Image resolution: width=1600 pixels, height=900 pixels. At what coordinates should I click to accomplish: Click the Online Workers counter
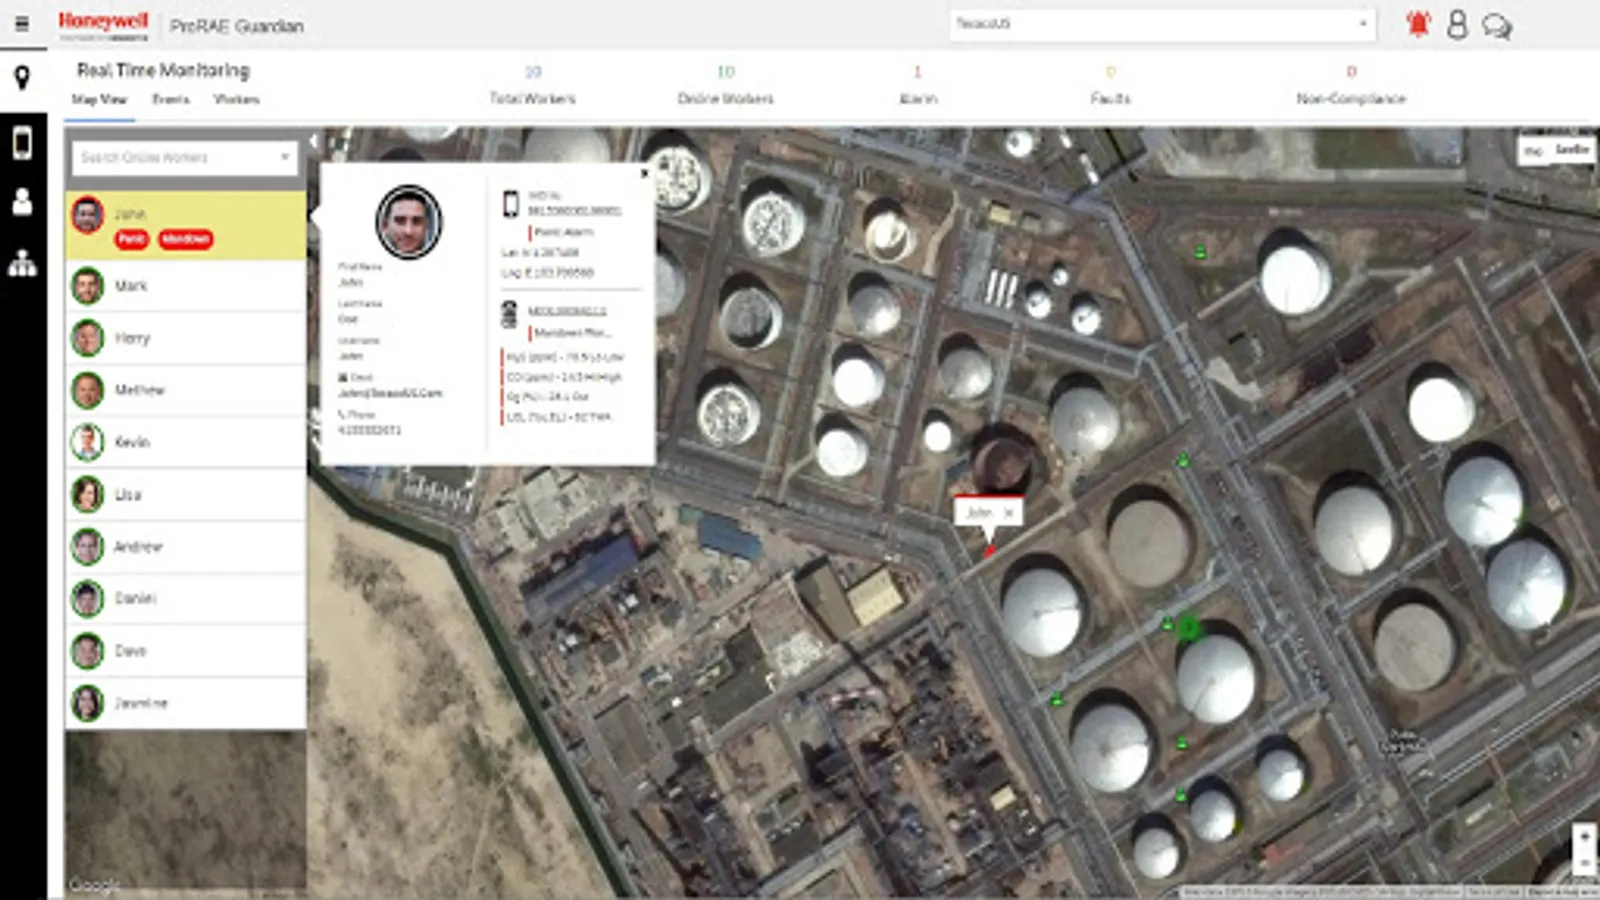726,85
